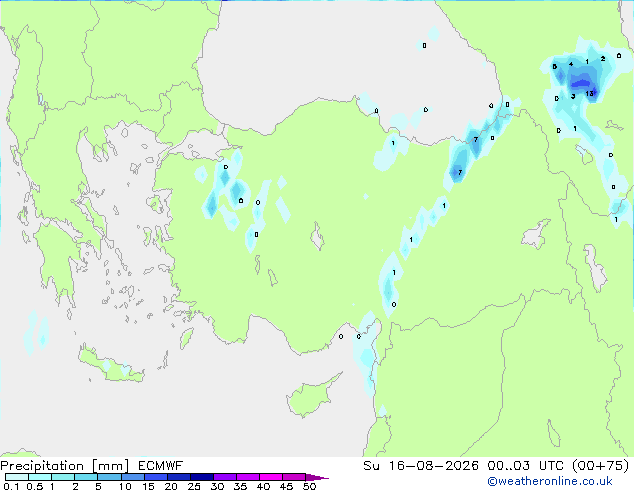Screen dimensions: 634x490
Task: Click the '13' precipitation value on the map
Action: pos(590,93)
